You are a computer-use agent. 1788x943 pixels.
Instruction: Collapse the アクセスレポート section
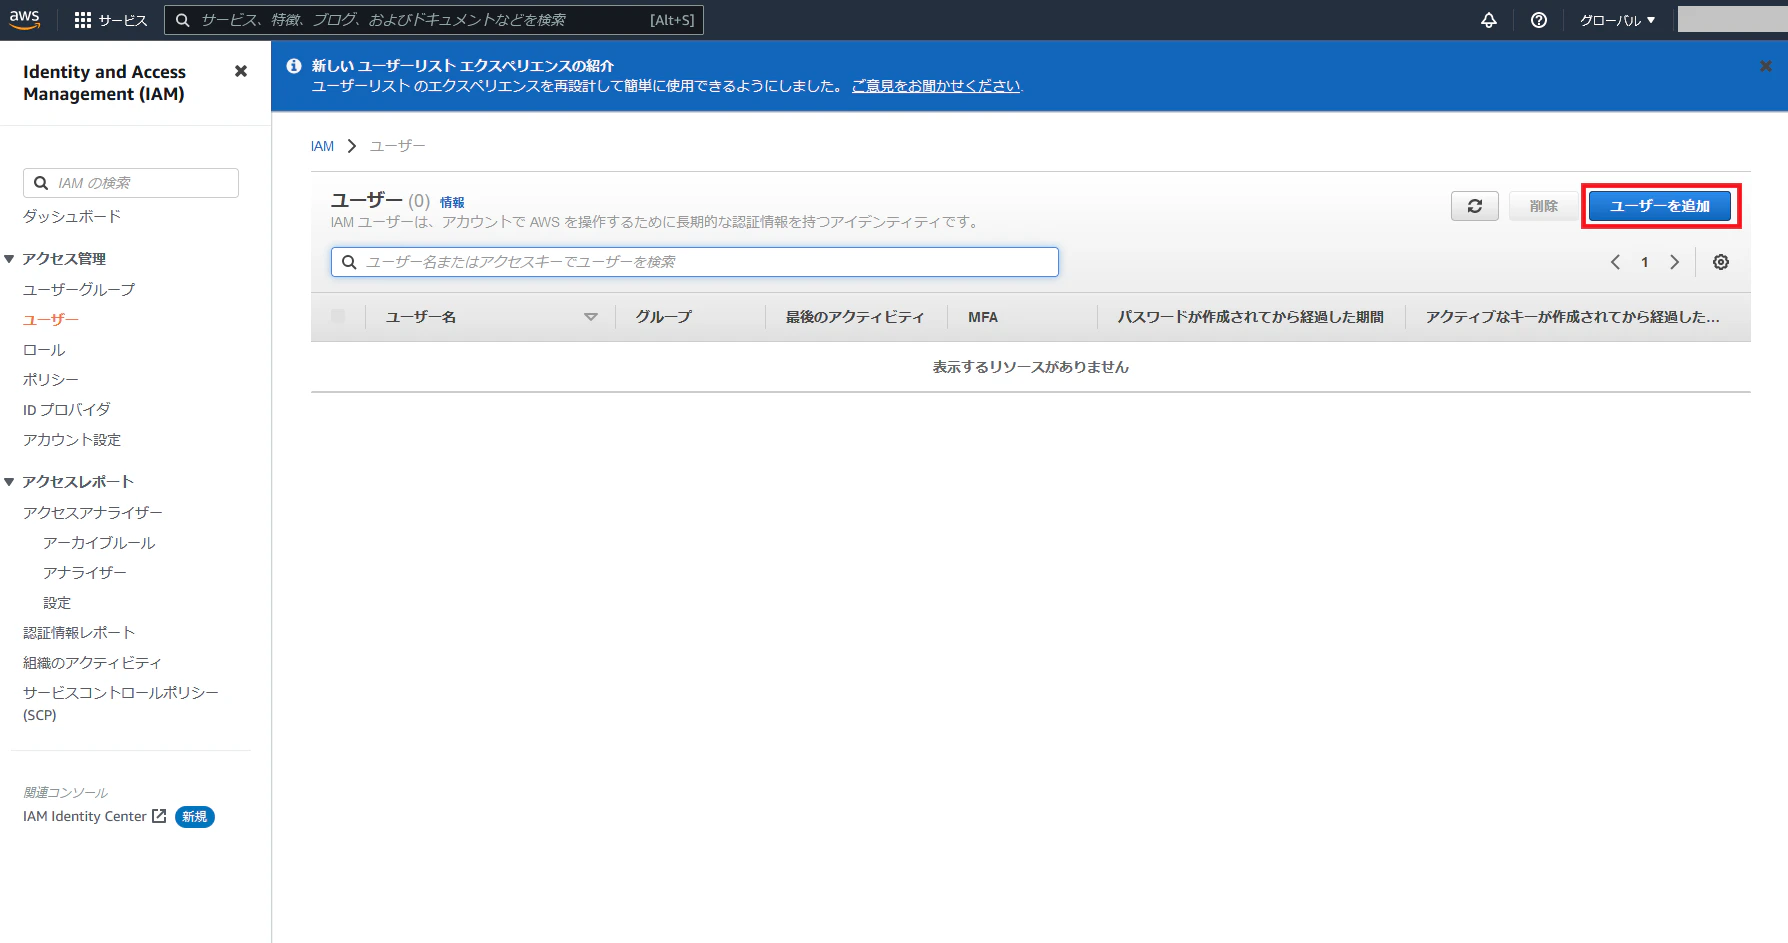pyautogui.click(x=10, y=482)
